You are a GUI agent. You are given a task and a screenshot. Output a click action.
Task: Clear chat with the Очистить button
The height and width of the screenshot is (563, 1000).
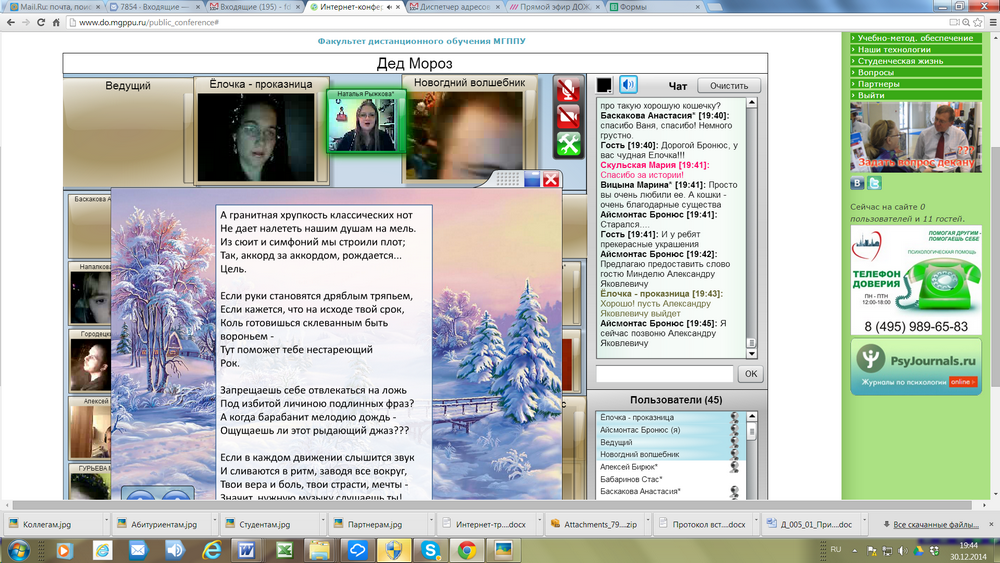(x=729, y=85)
